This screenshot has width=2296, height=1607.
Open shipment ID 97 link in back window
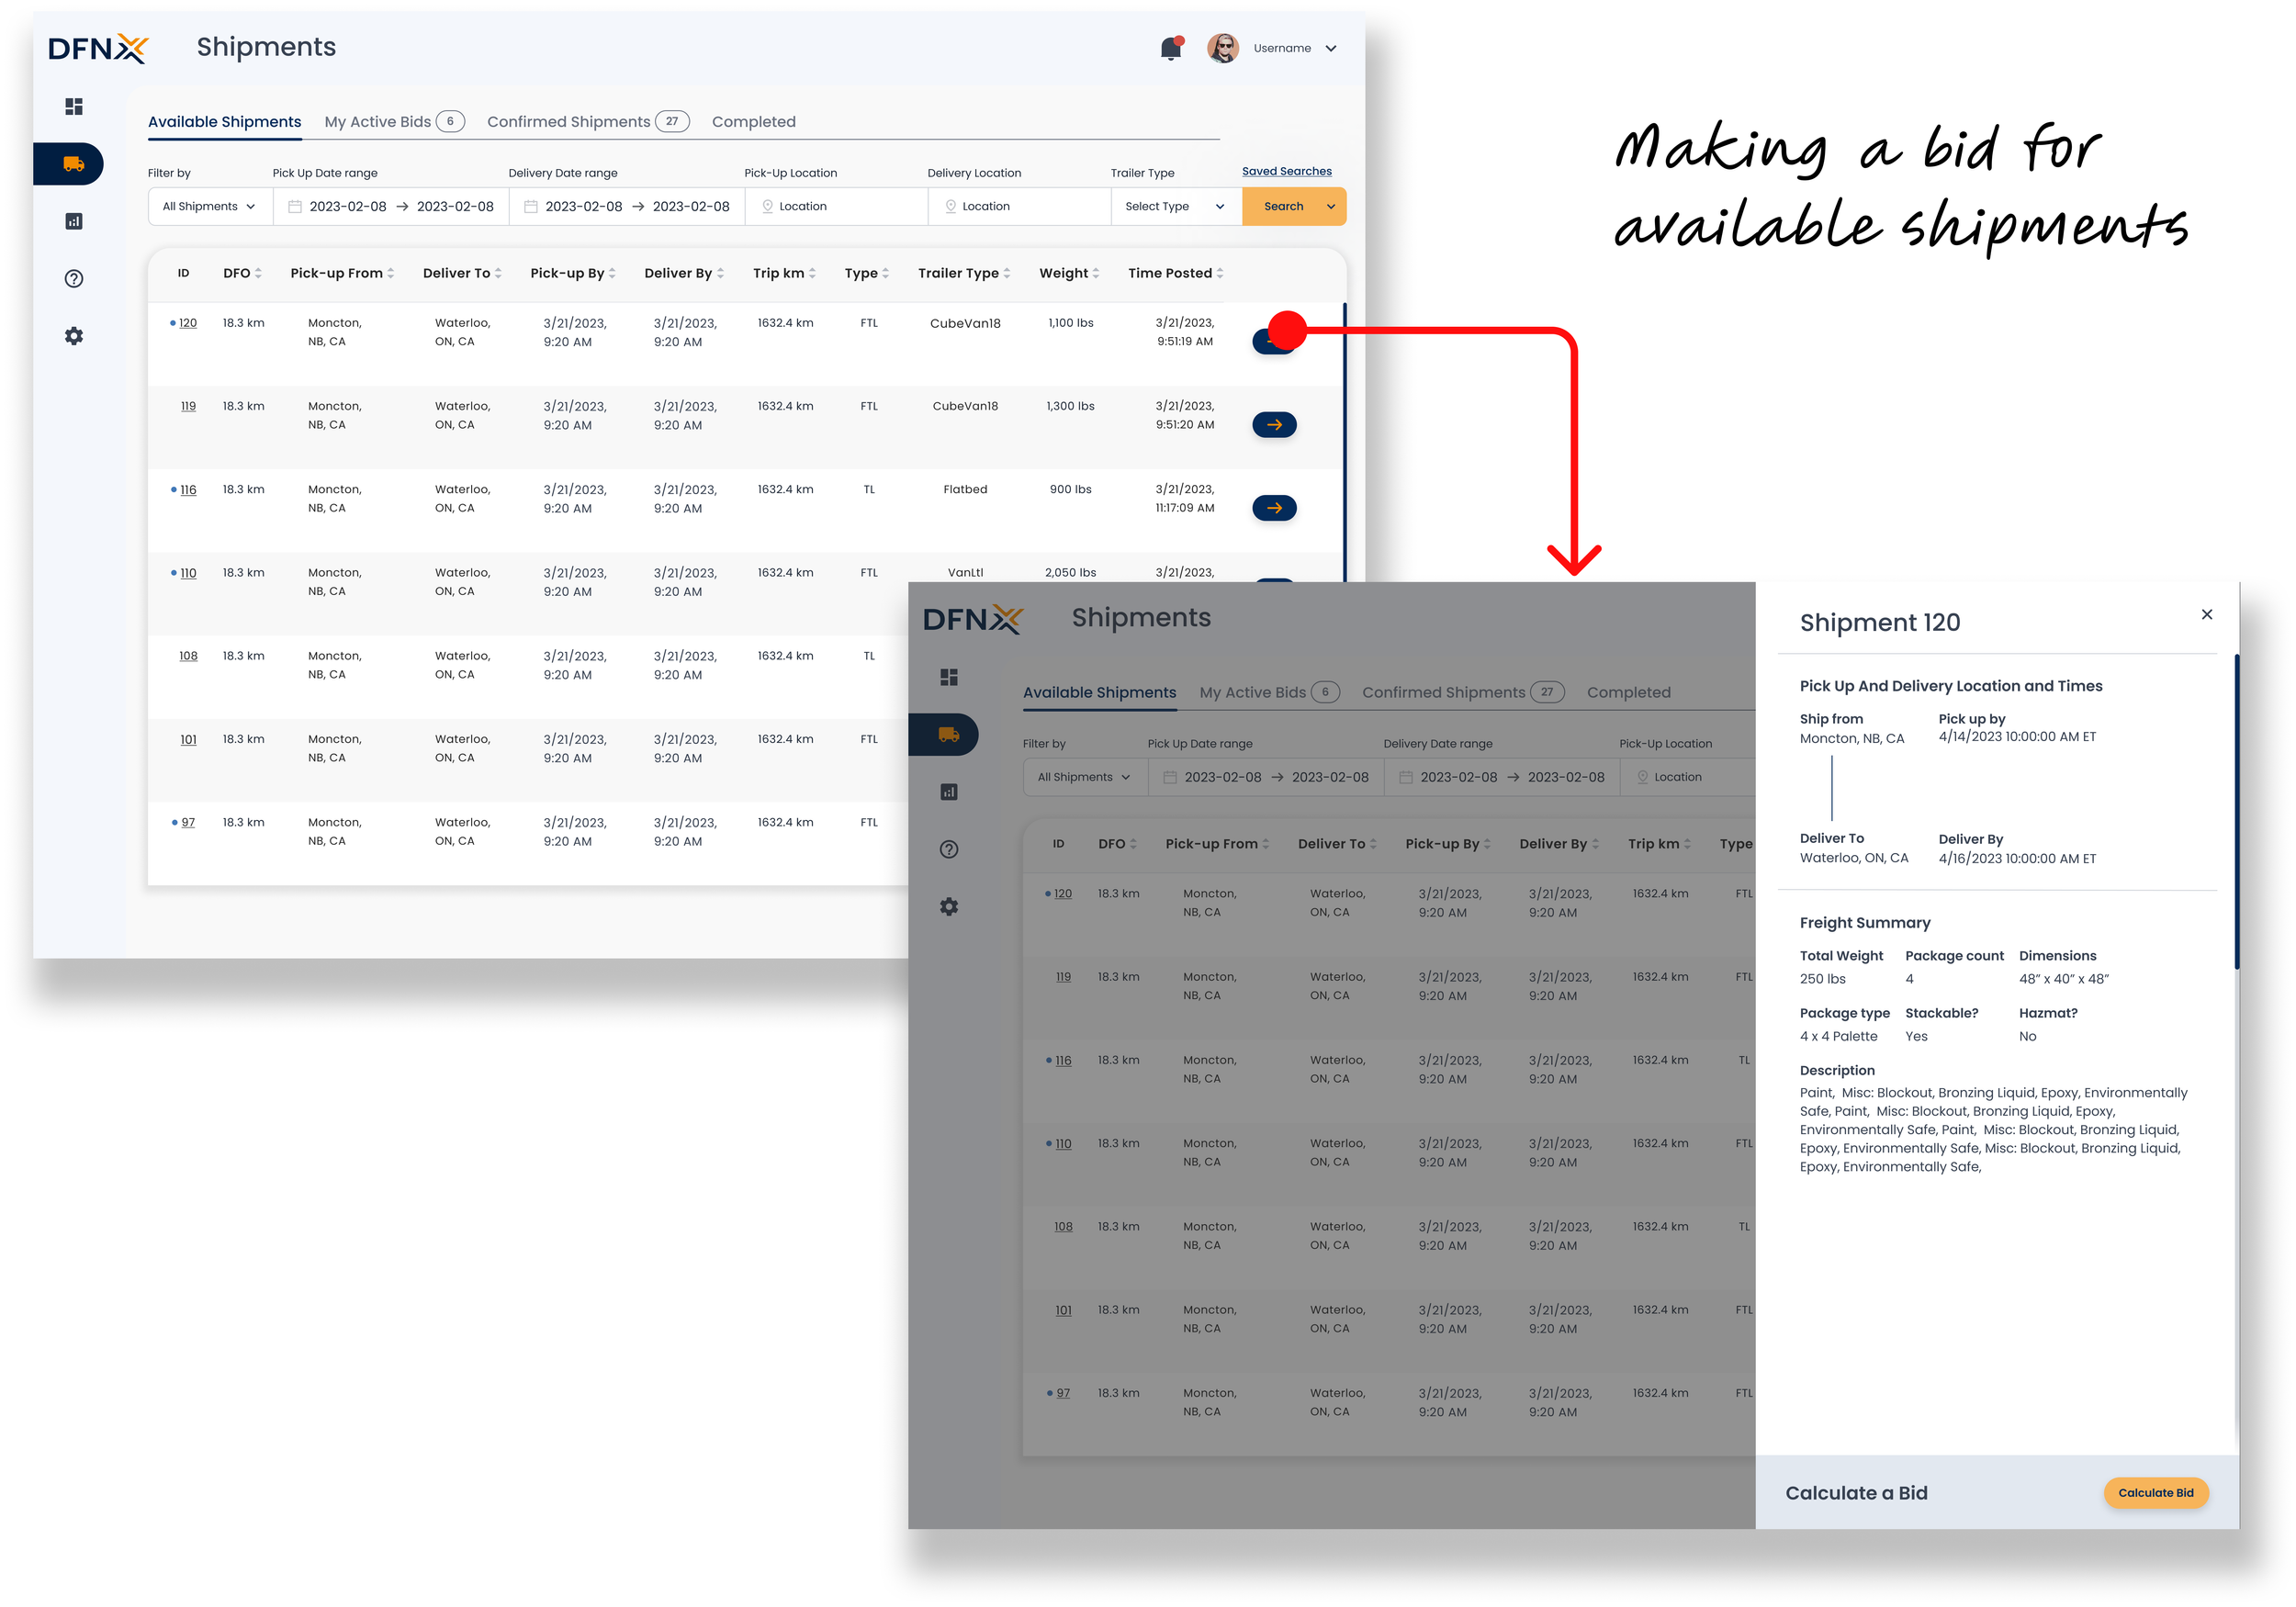coord(188,823)
